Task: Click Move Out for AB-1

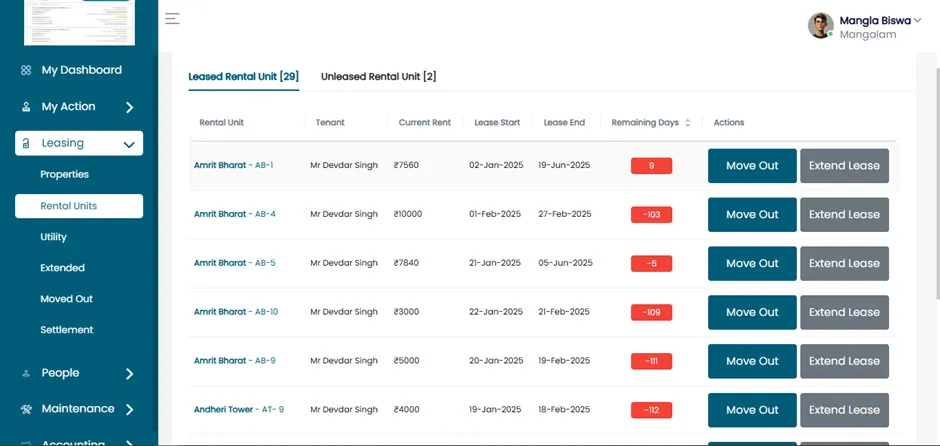Action: point(752,165)
